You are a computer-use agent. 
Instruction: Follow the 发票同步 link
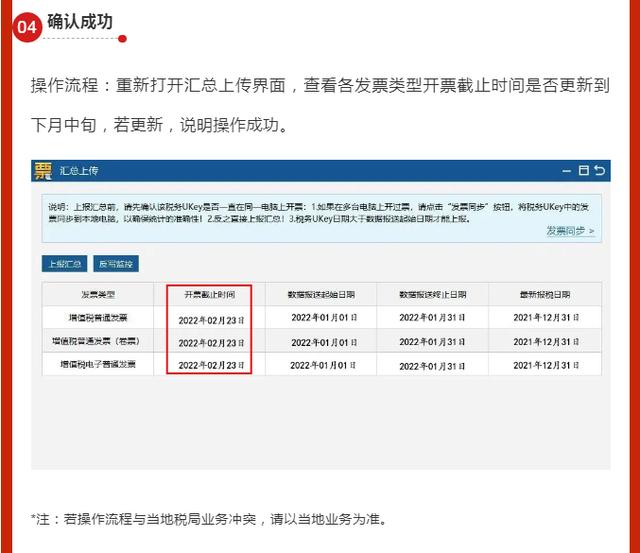click(570, 231)
